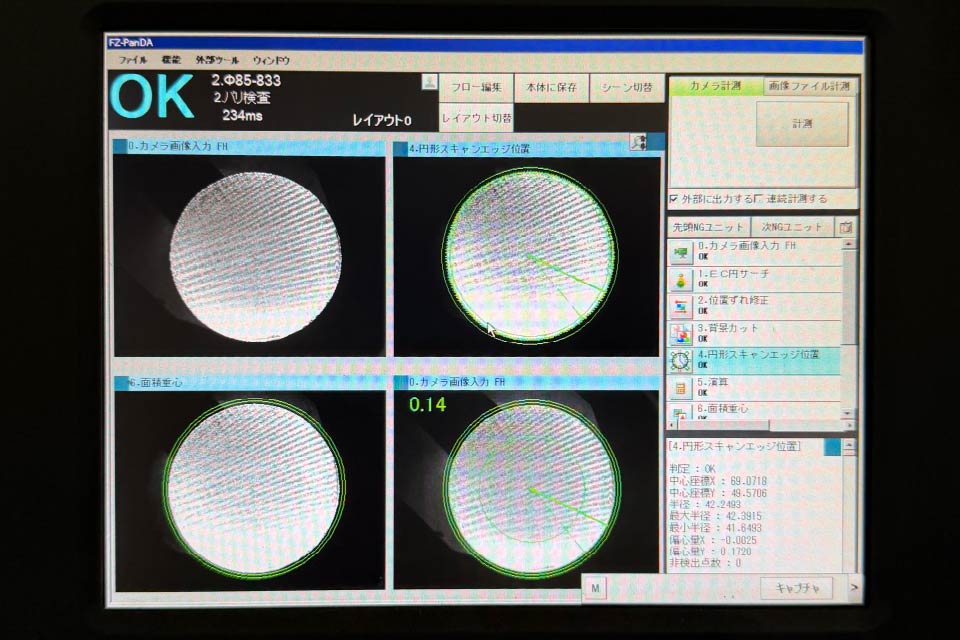Click the magnifier icon on top-right image pane

[638, 143]
